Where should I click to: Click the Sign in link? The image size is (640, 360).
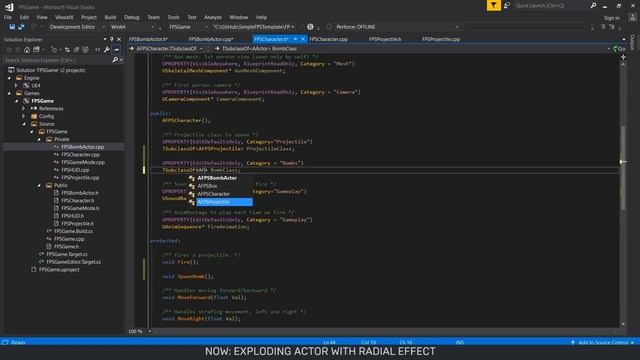[x=611, y=18]
